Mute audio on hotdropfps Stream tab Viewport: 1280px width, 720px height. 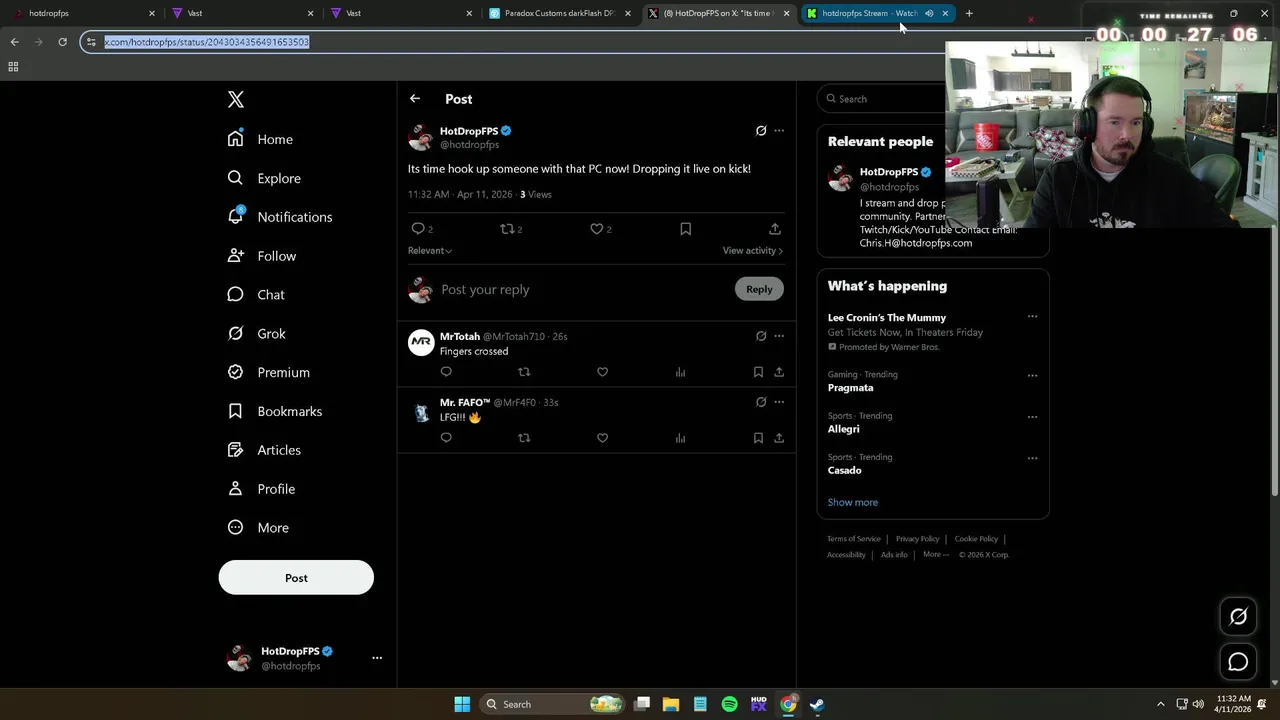coord(929,13)
